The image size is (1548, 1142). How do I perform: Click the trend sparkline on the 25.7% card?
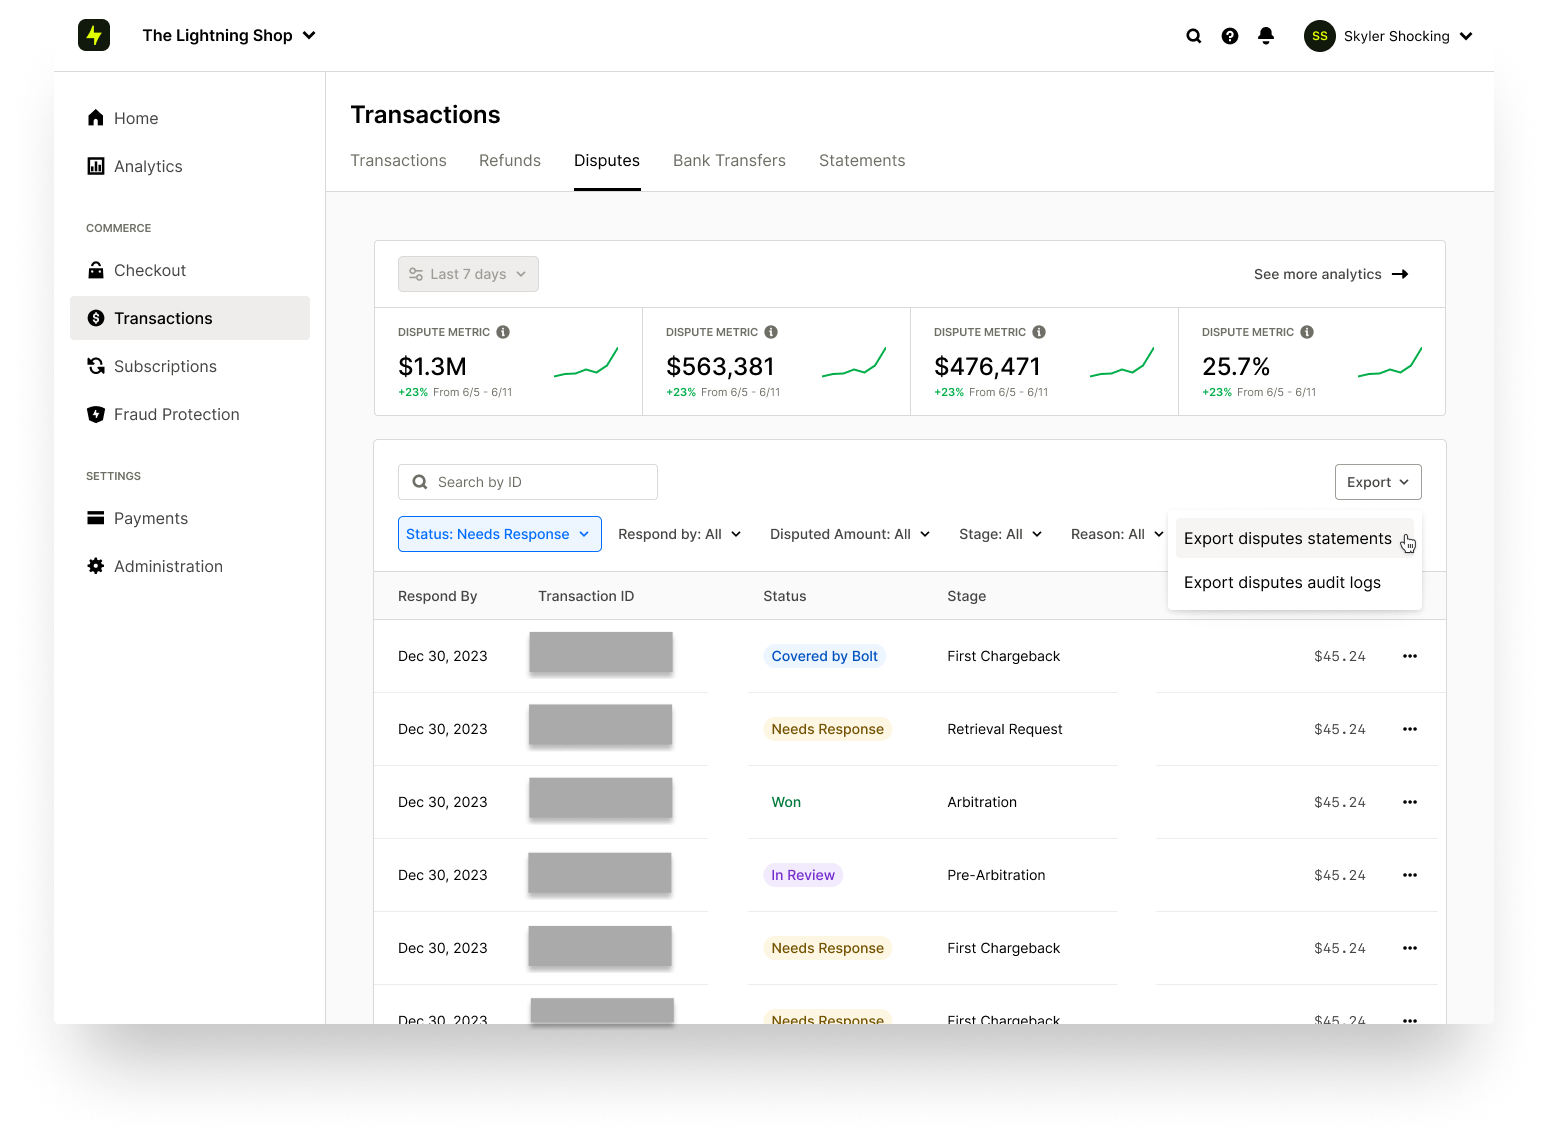click(1390, 362)
